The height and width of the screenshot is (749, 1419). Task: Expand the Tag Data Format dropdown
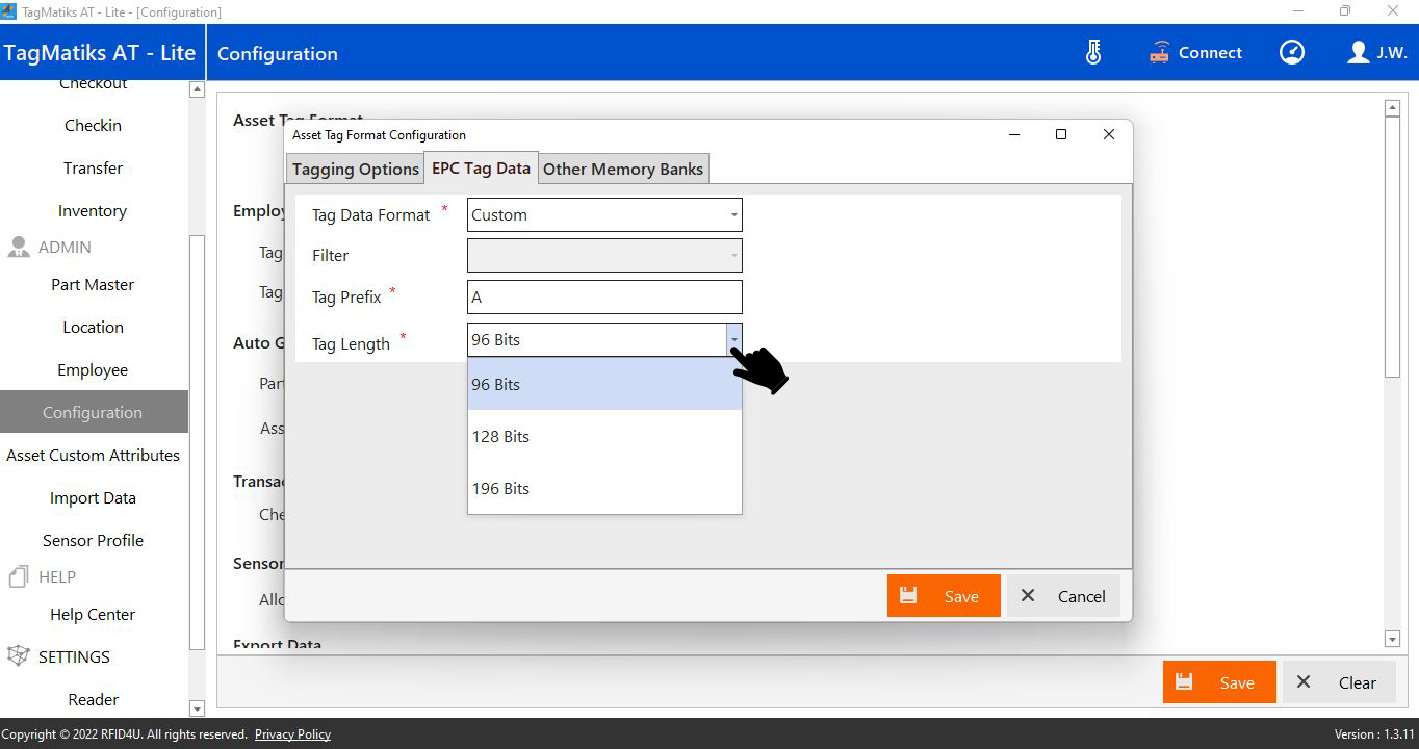(733, 215)
